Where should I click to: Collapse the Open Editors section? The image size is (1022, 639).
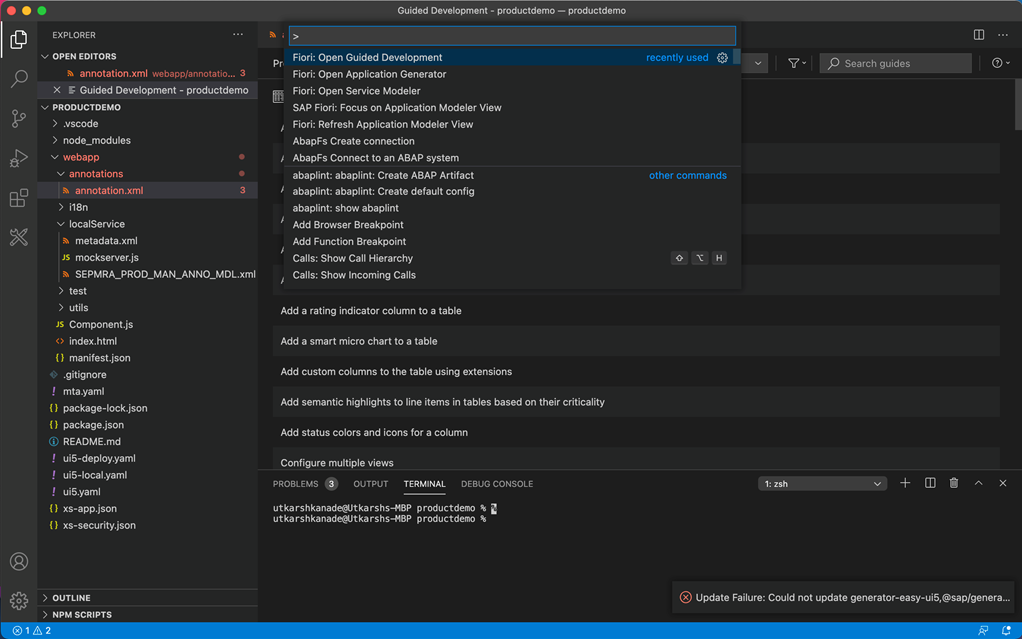46,57
